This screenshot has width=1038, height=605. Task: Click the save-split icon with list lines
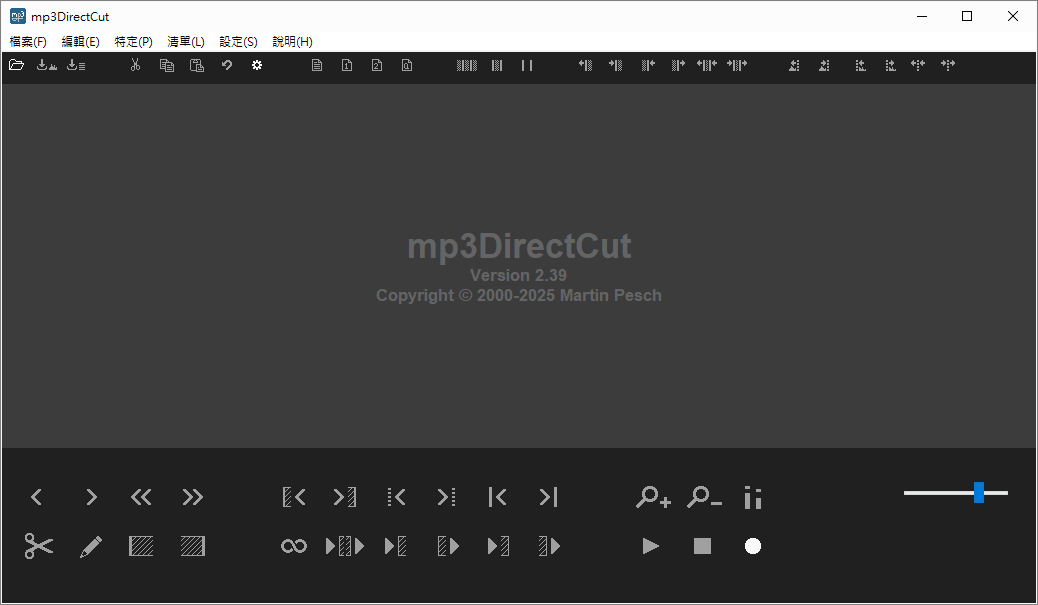(x=76, y=65)
